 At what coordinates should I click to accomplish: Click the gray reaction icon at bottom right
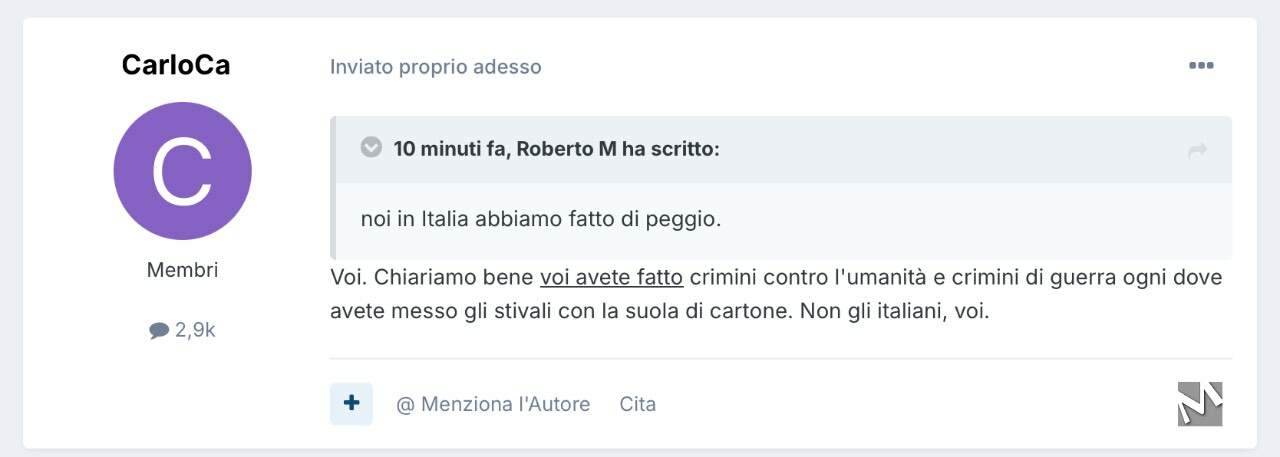pyautogui.click(x=1200, y=404)
